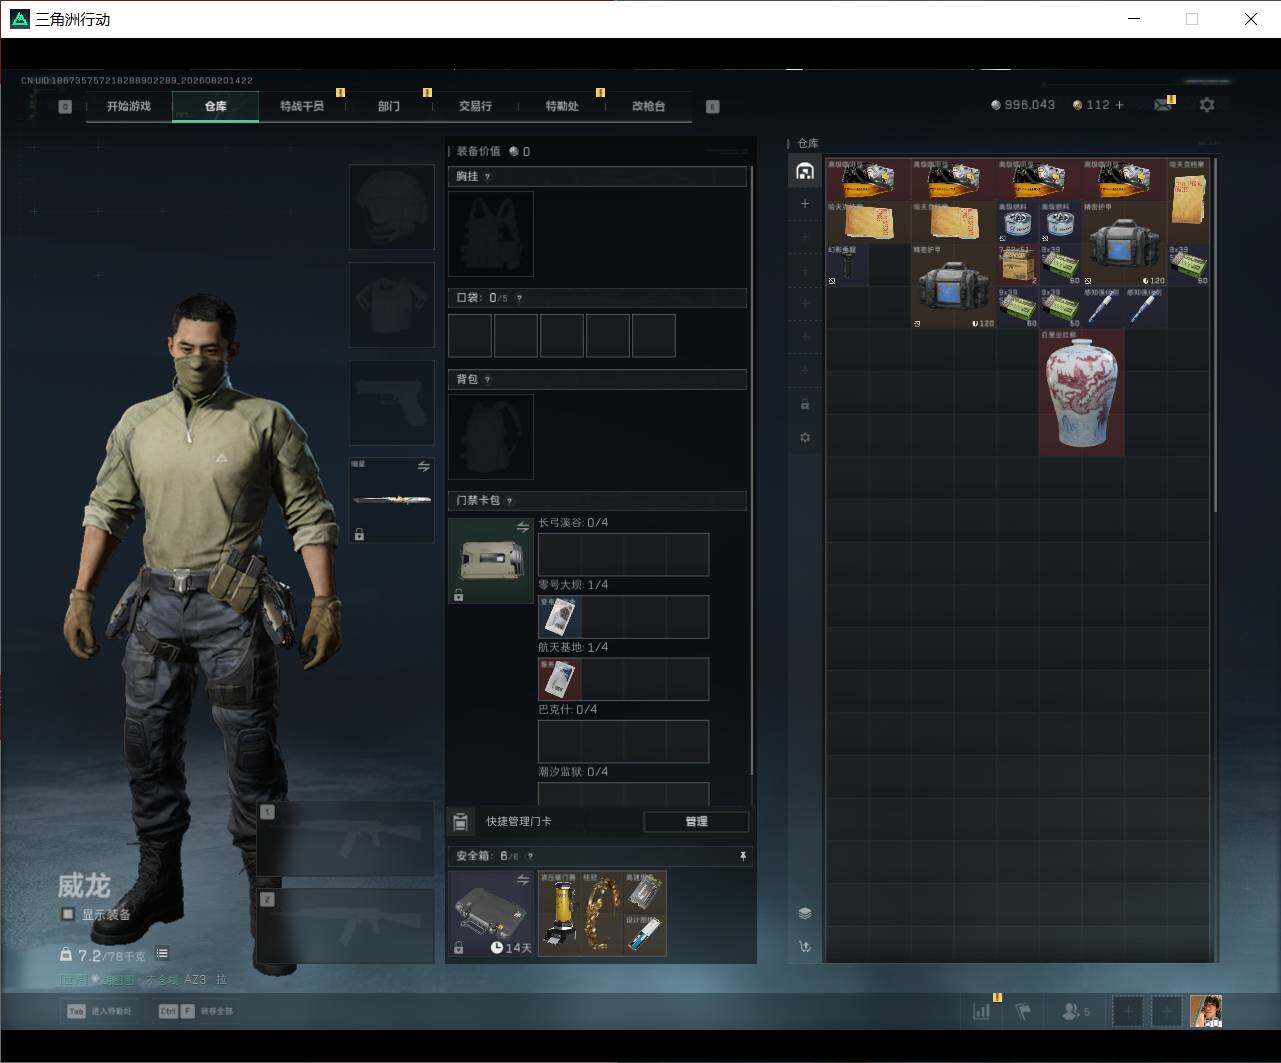Show help for 安全箱 section
The image size is (1281, 1063).
tap(530, 856)
